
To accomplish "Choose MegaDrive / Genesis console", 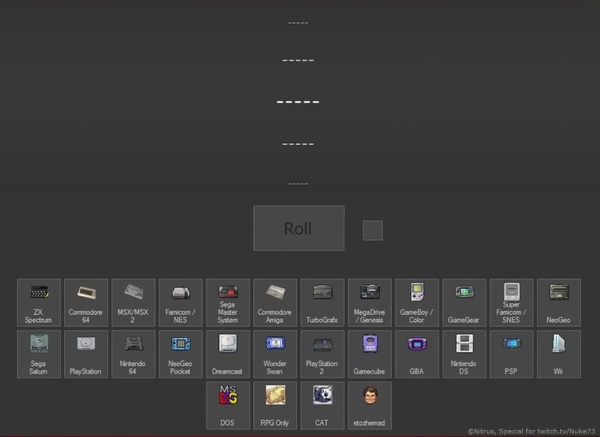I will tap(369, 303).
